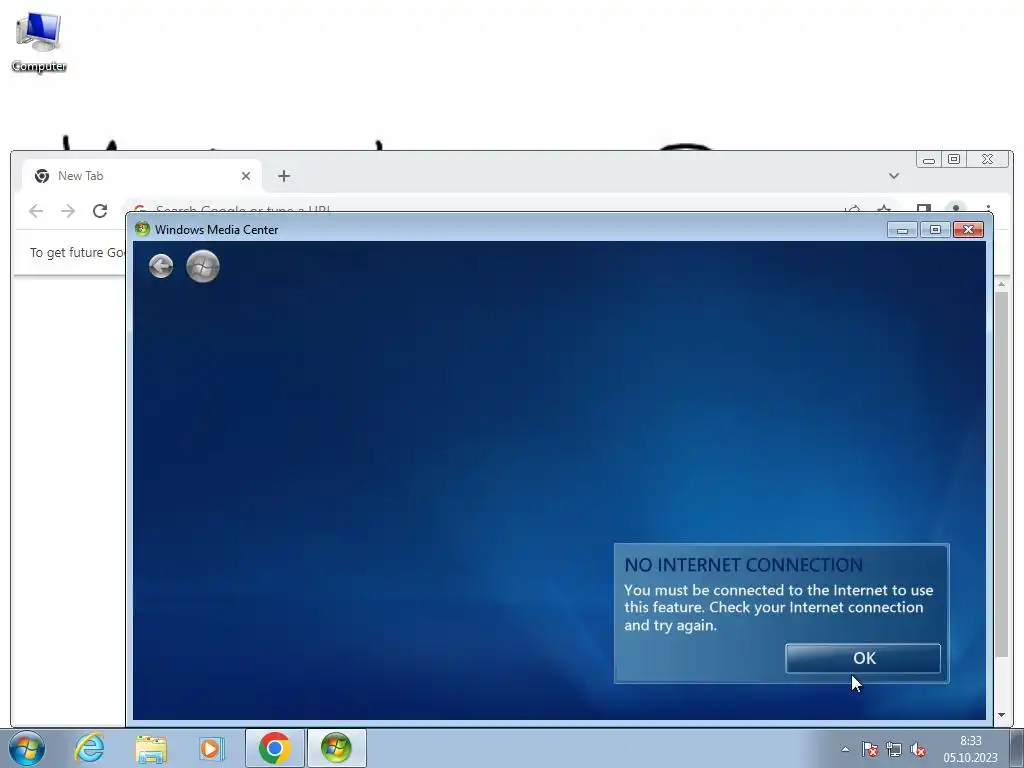Close the Windows Media Center window
This screenshot has width=1024, height=768.
[x=968, y=229]
